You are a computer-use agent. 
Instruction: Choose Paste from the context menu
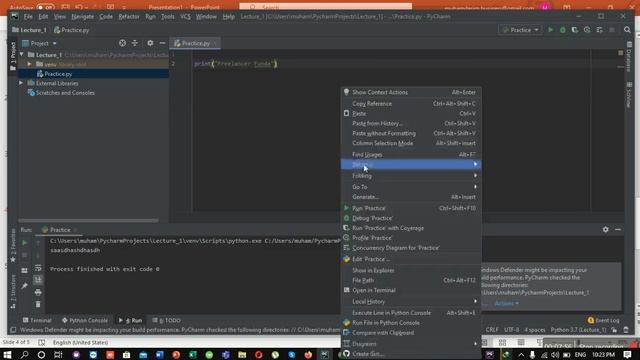tap(411, 113)
